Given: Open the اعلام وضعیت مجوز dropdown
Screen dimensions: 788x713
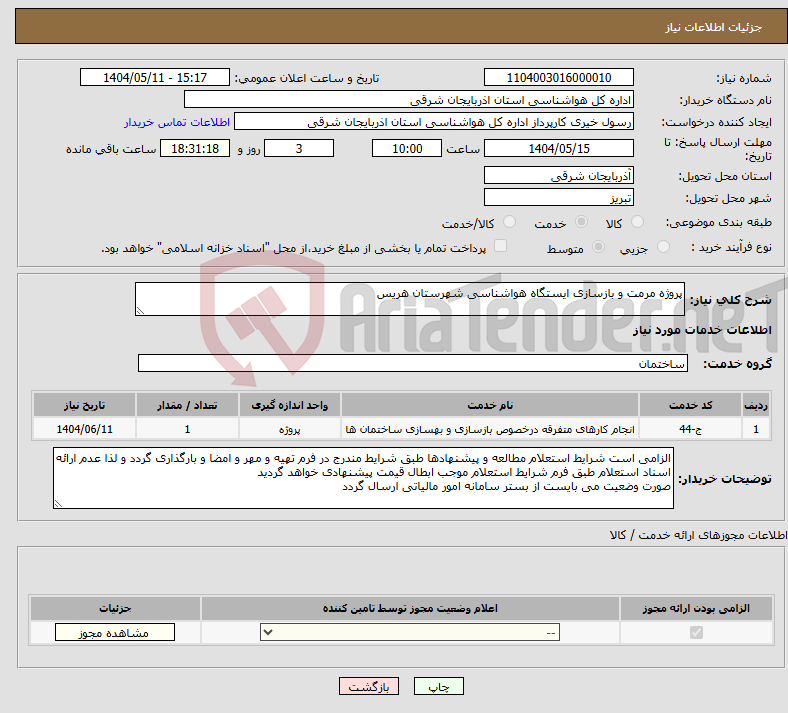Looking at the screenshot, I should click(410, 633).
